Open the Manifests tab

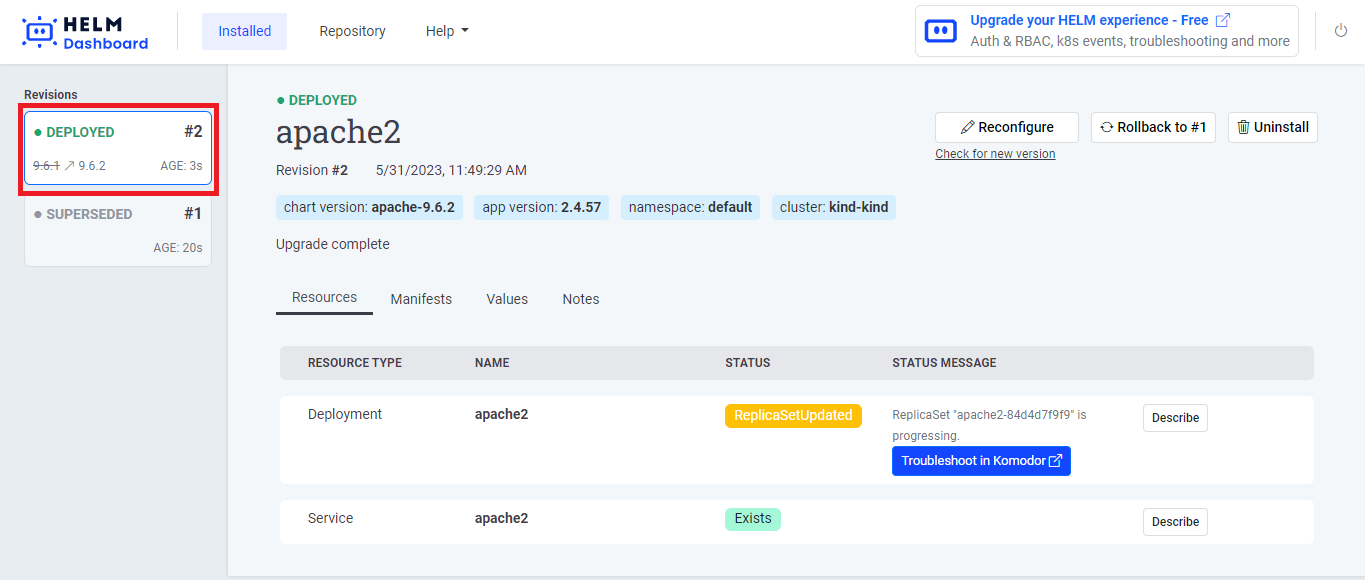coord(421,299)
